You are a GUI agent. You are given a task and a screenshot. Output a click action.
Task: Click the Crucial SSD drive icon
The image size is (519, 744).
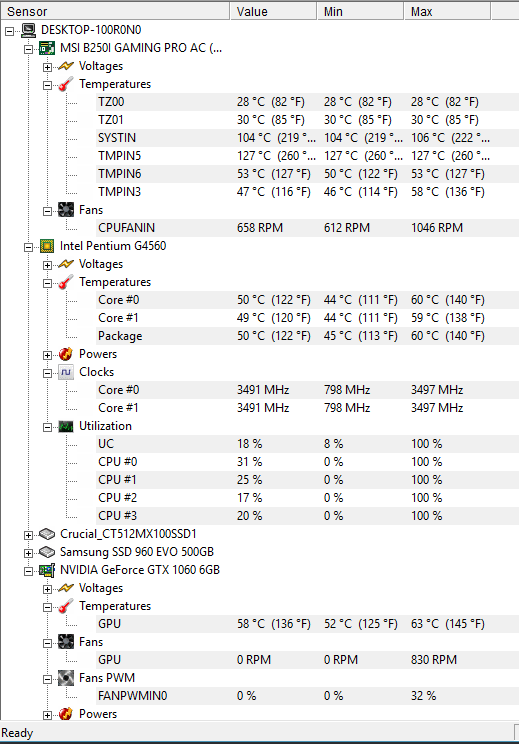(46, 534)
